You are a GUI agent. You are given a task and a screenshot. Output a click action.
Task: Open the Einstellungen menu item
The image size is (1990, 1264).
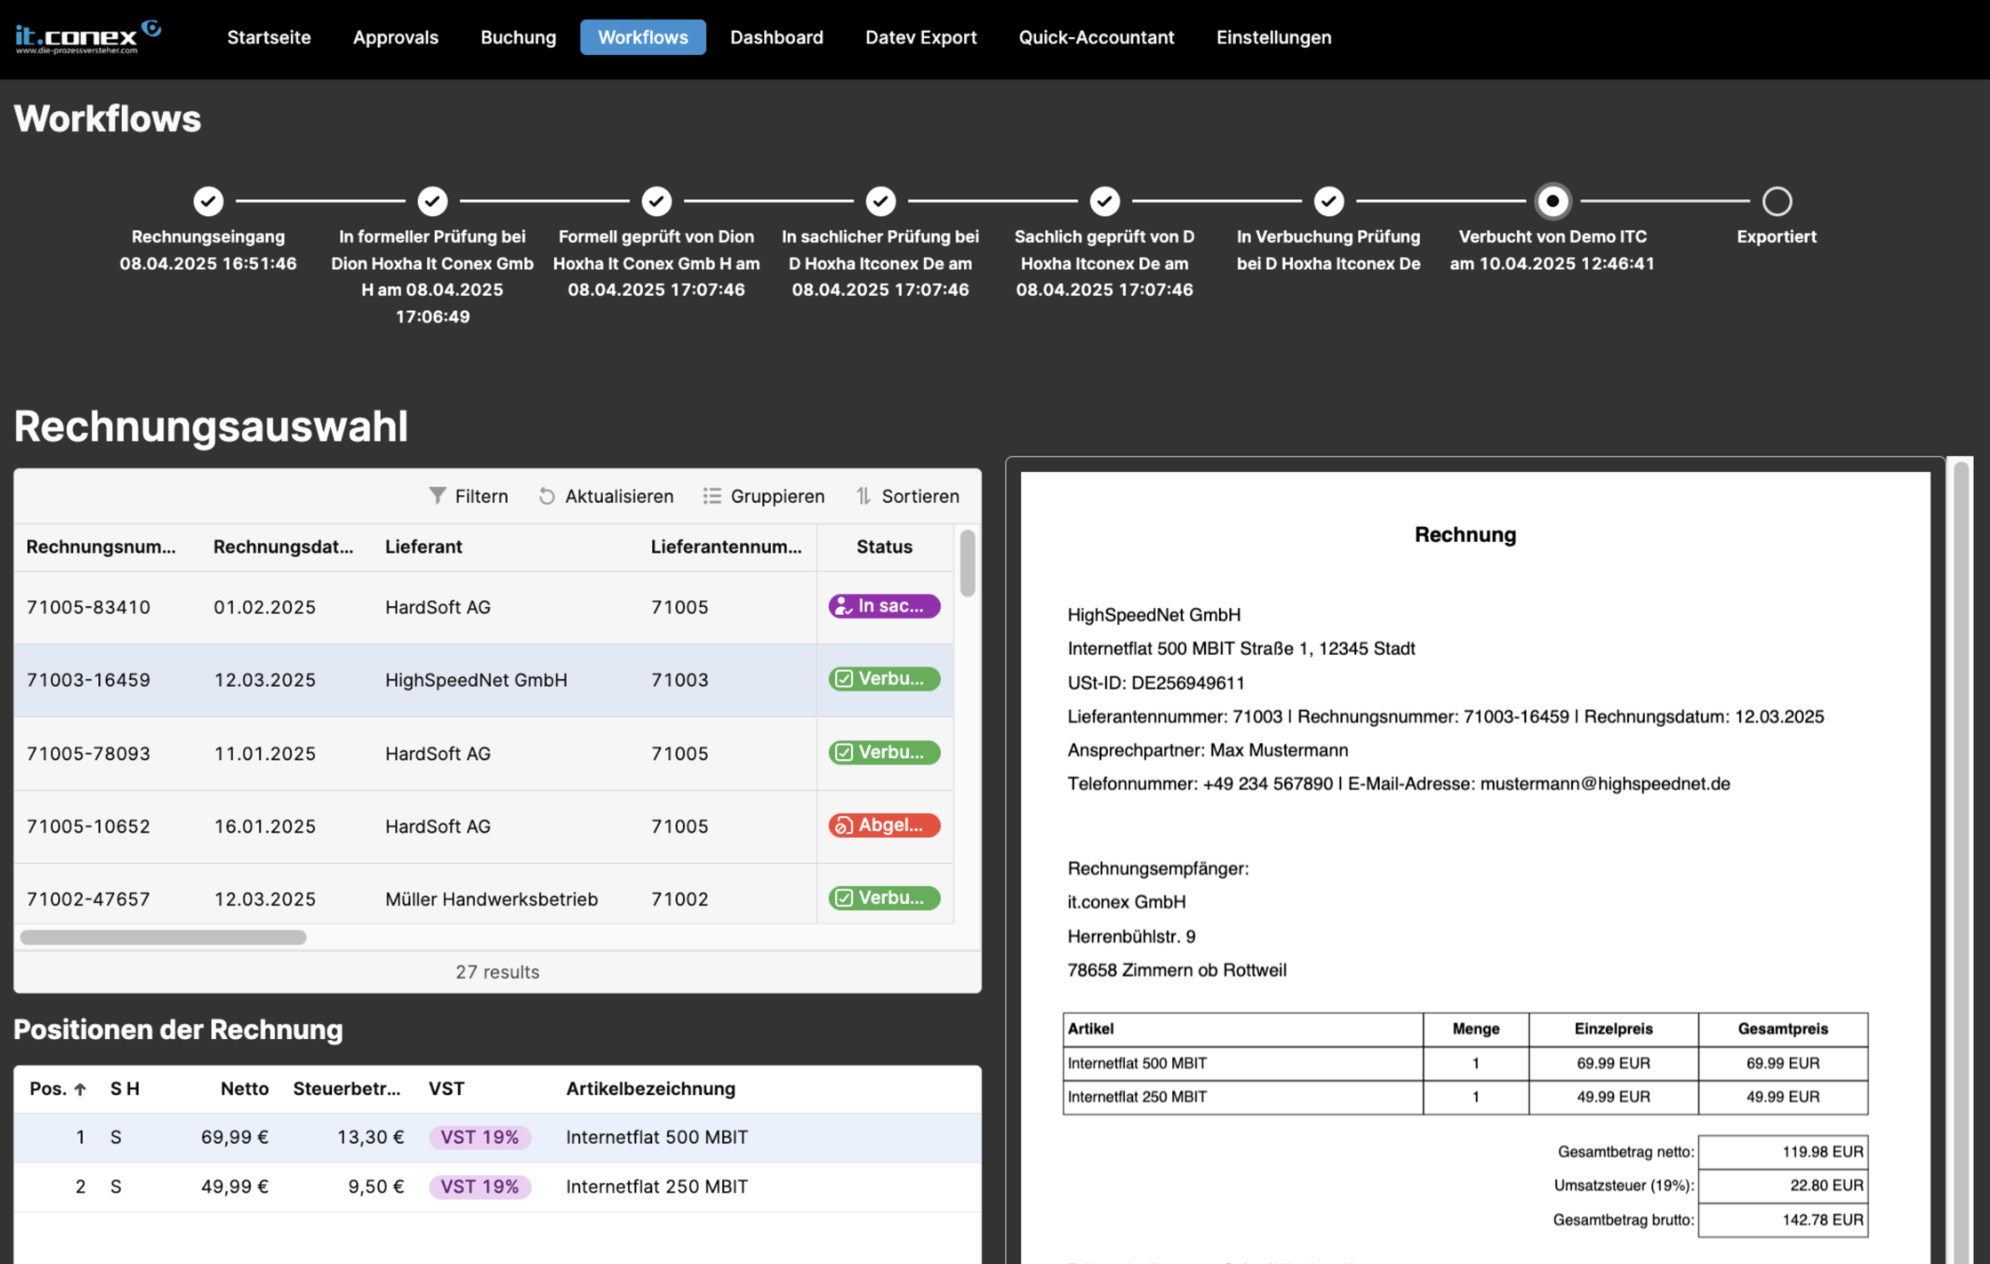1273,37
